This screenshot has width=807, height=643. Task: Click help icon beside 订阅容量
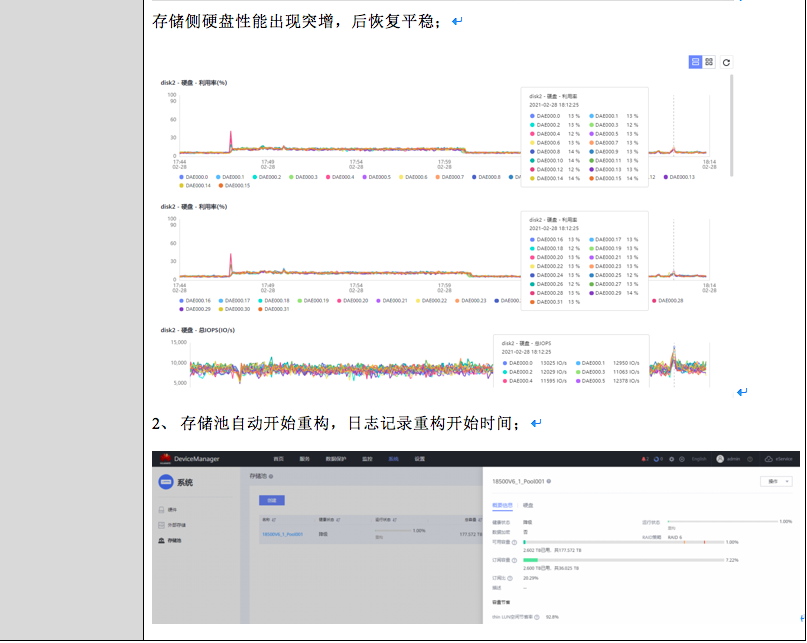point(514,560)
